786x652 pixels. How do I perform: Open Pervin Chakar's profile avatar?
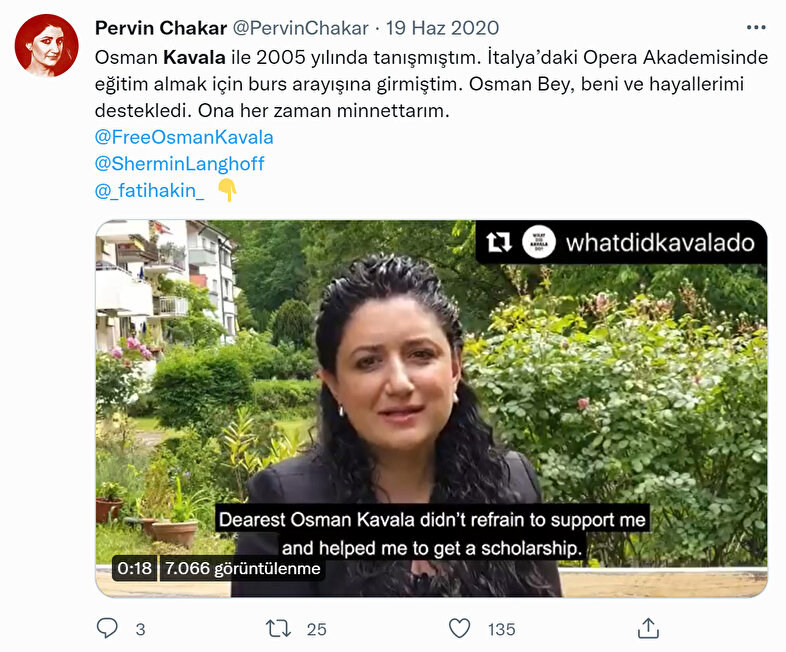pyautogui.click(x=47, y=46)
